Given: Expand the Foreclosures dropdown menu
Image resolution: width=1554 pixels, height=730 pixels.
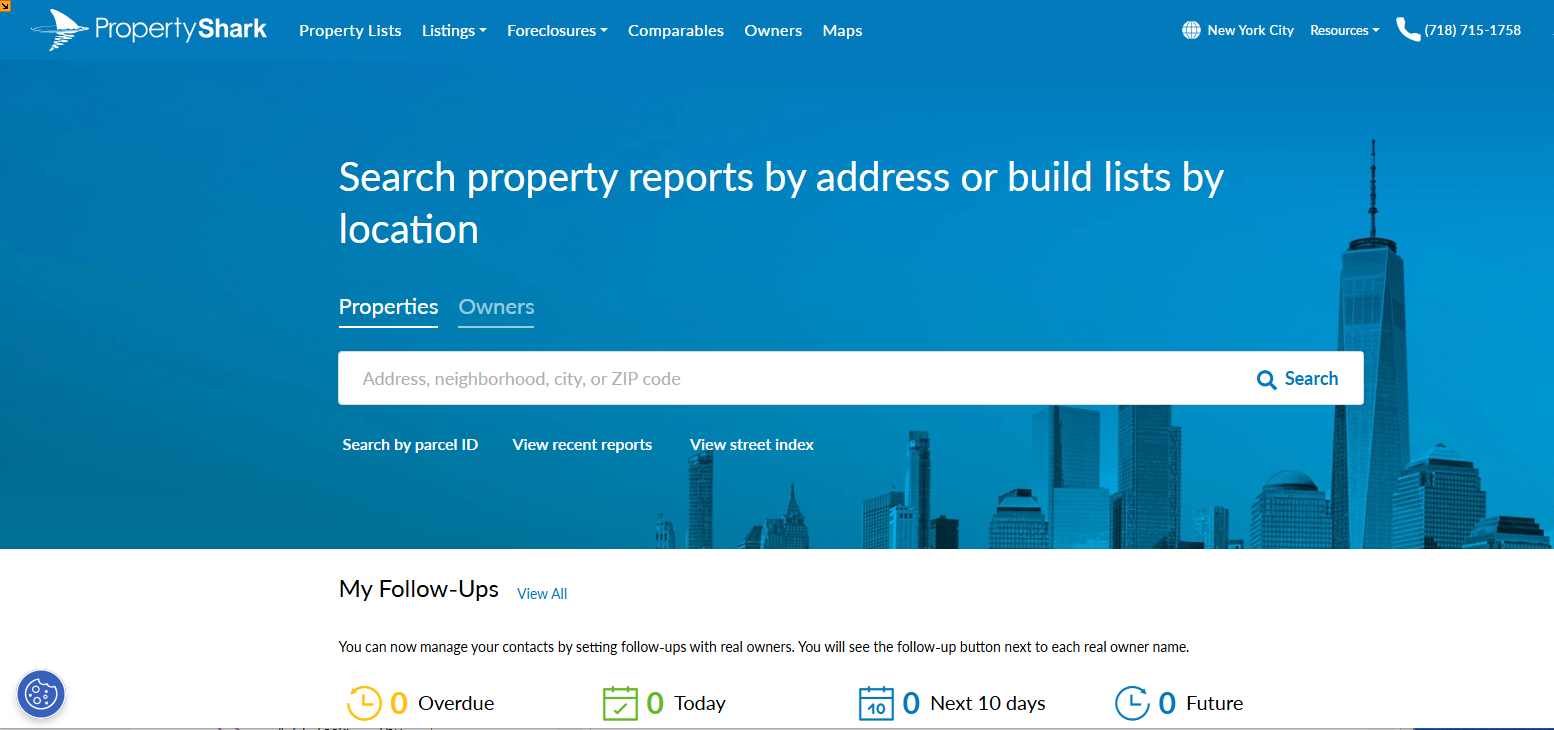Looking at the screenshot, I should click(557, 31).
